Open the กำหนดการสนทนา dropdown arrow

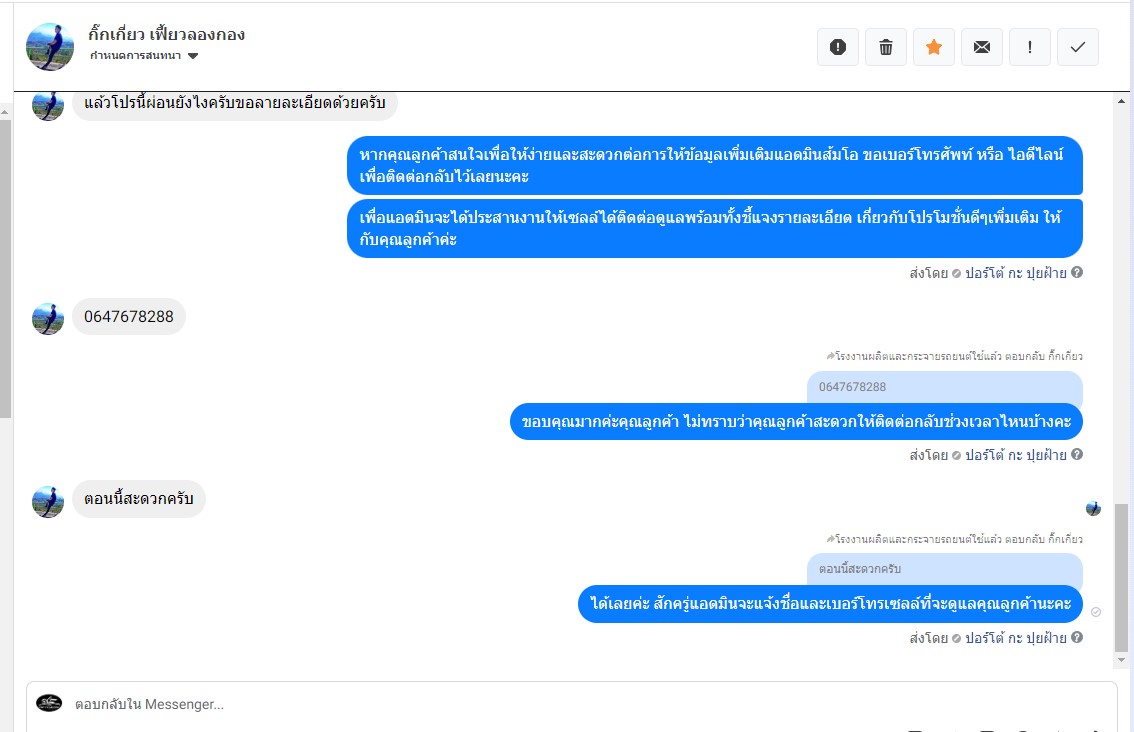pyautogui.click(x=193, y=56)
